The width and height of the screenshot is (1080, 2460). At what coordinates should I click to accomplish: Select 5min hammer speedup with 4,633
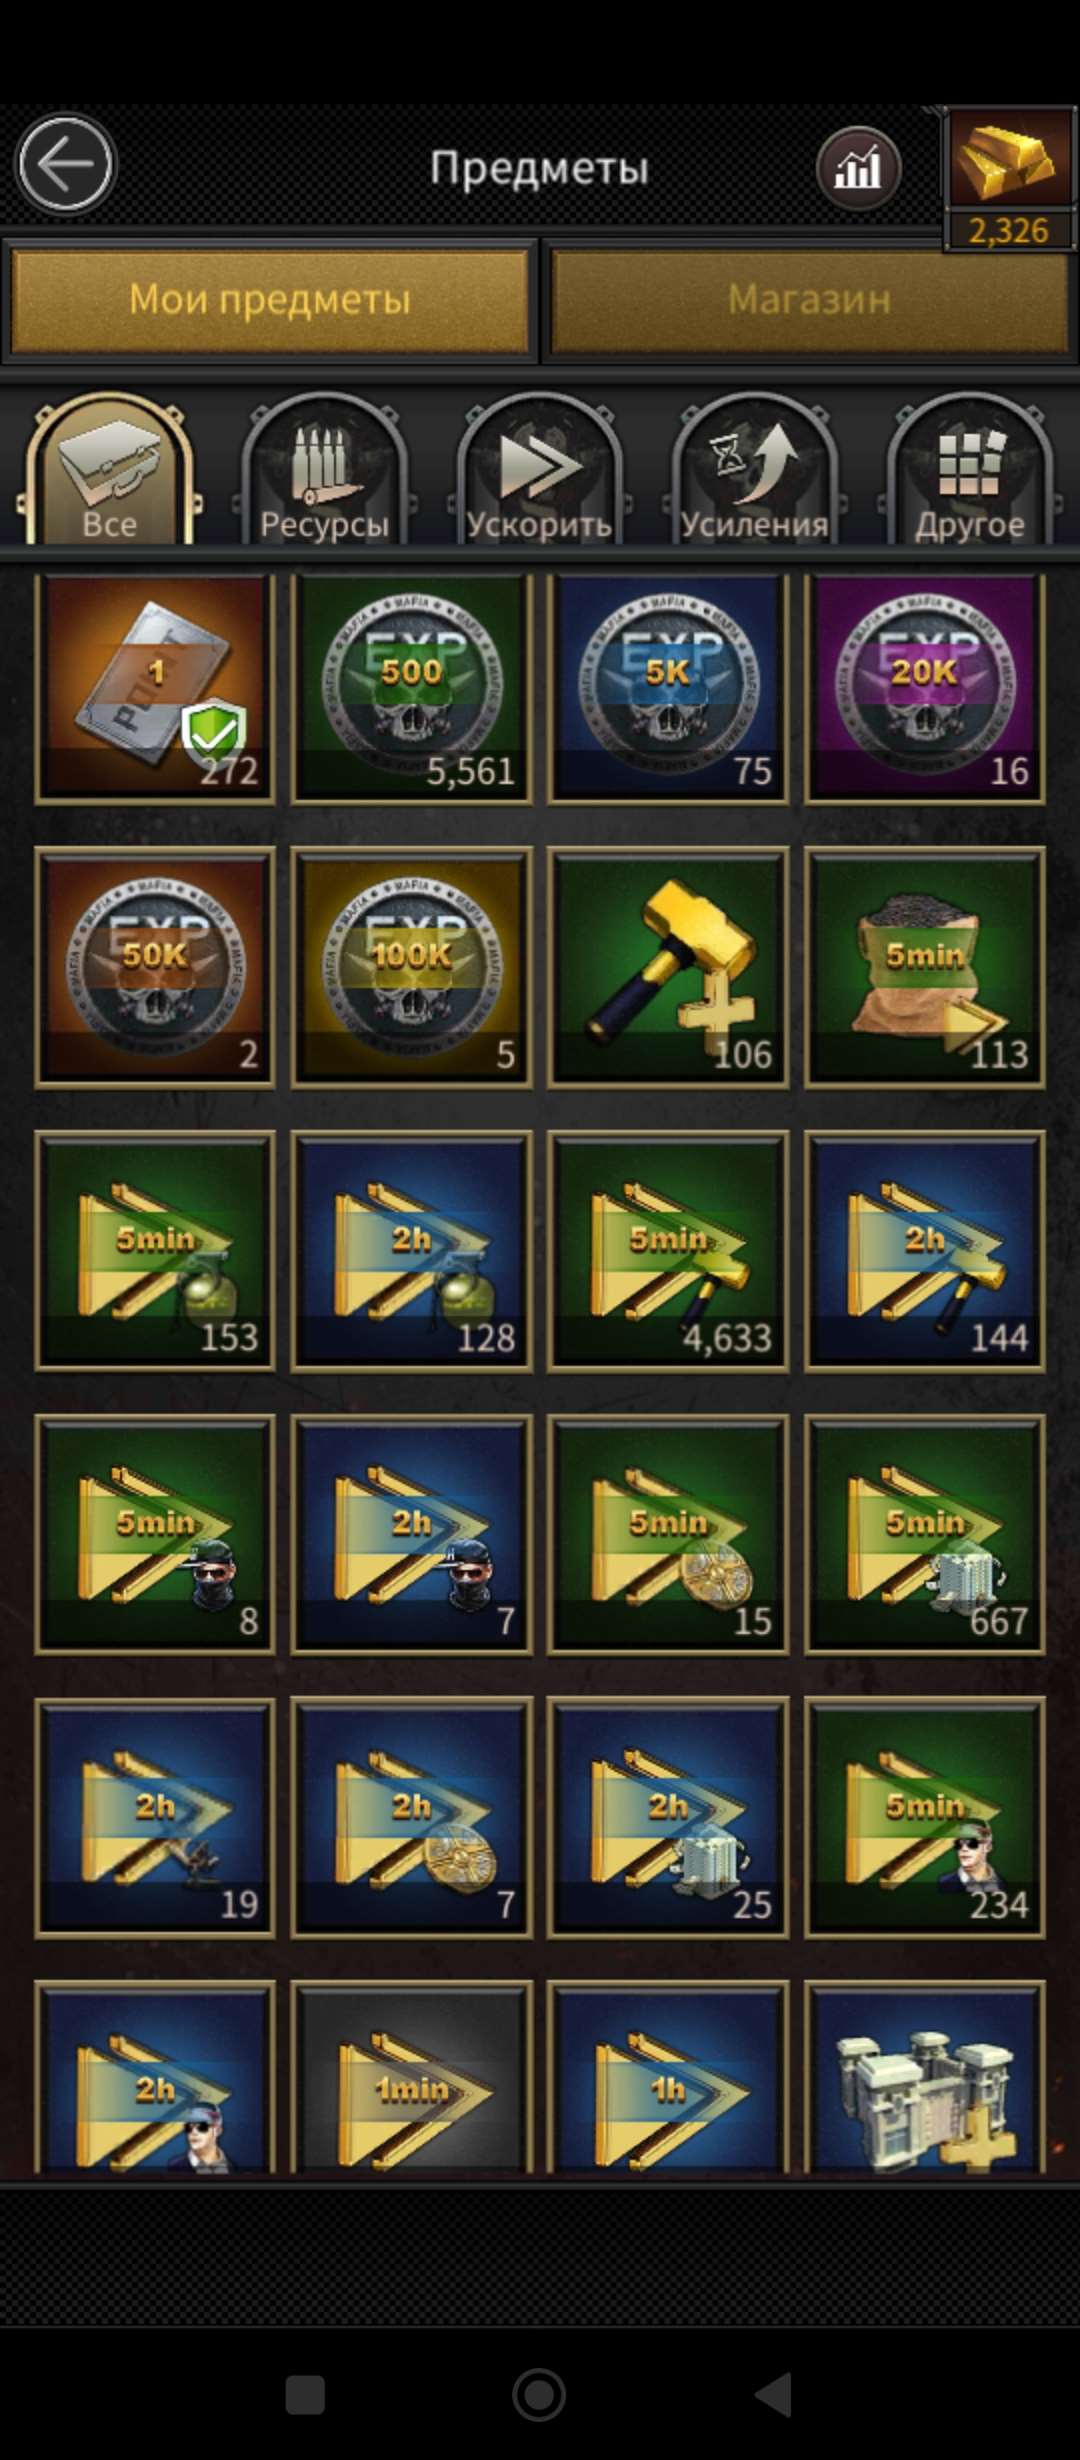(x=668, y=1251)
